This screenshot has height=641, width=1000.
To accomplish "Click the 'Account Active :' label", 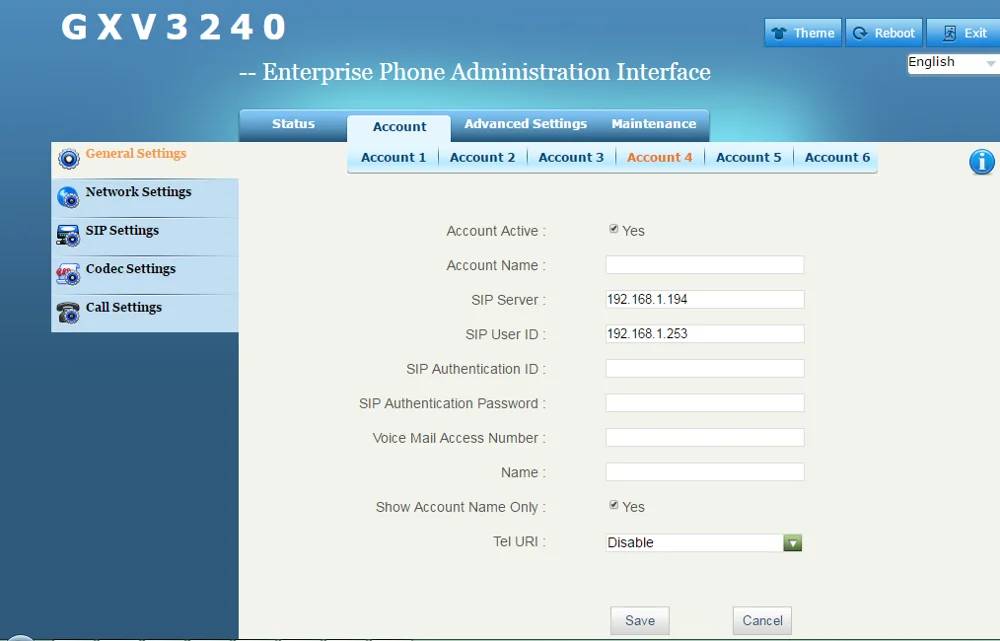I will click(x=496, y=231).
